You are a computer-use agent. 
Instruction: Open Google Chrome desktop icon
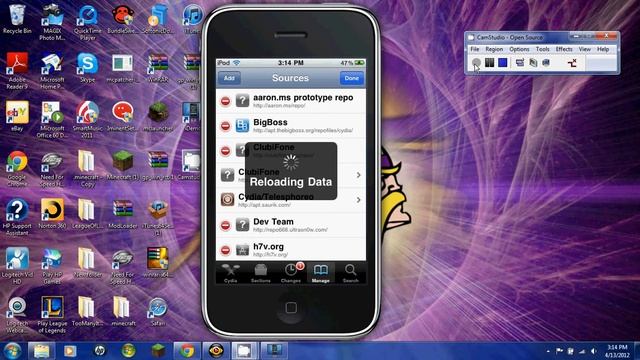17,168
